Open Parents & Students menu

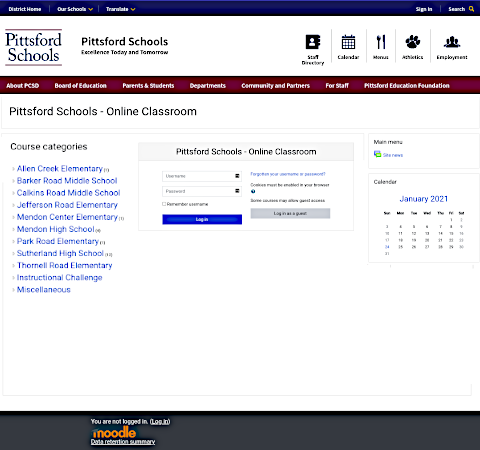pyautogui.click(x=148, y=86)
